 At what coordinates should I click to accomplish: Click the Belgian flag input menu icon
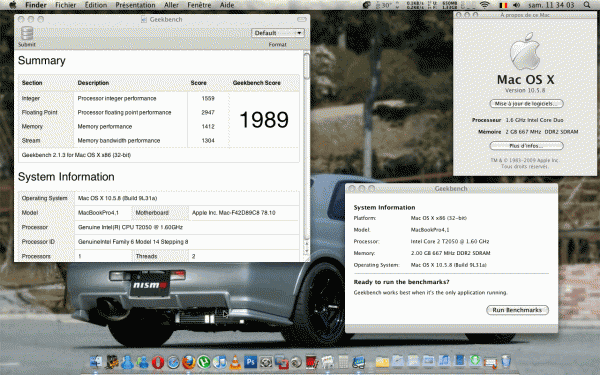(x=502, y=5)
